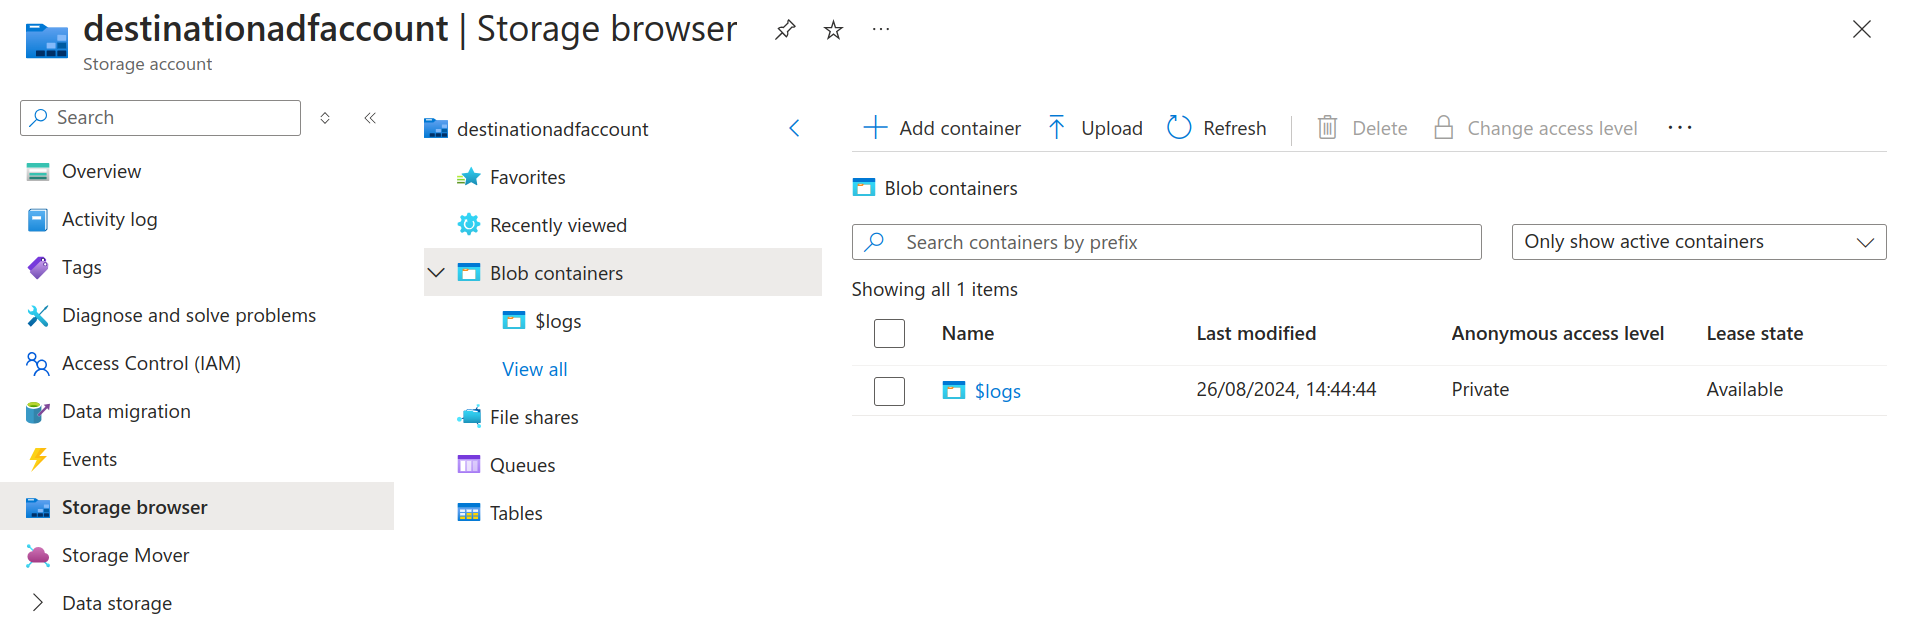Click the Events lightning icon
The height and width of the screenshot is (629, 1913).
38,459
